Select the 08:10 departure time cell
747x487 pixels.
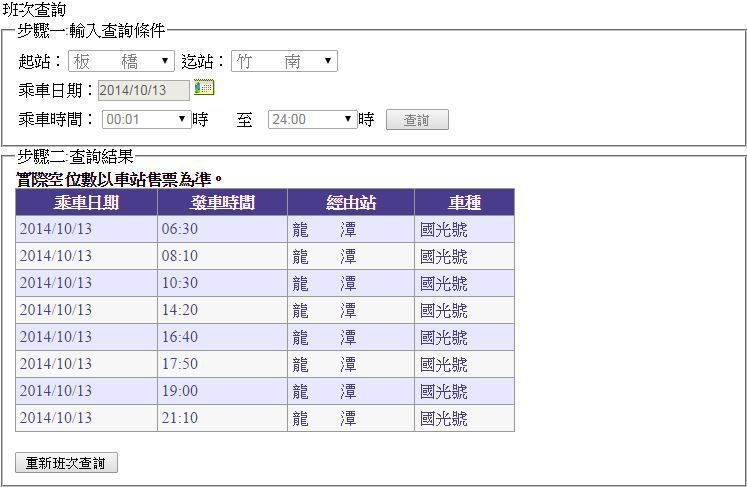tap(180, 257)
